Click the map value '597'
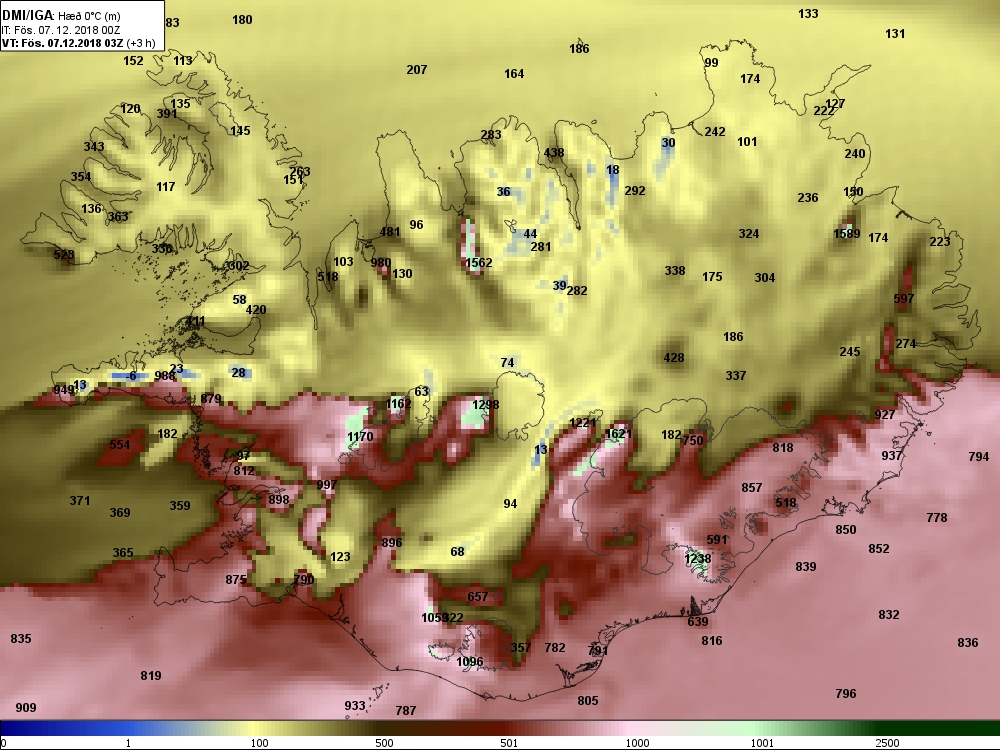 coord(904,298)
